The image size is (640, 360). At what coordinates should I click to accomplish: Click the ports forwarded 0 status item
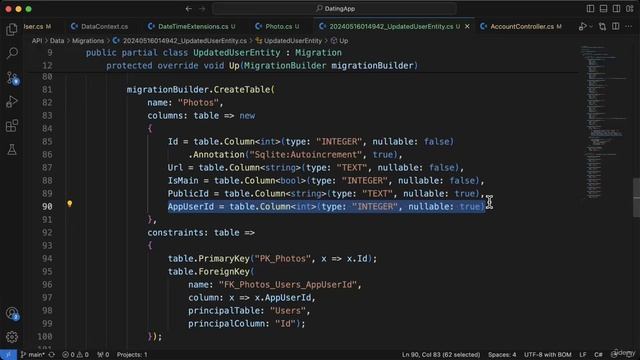point(103,355)
